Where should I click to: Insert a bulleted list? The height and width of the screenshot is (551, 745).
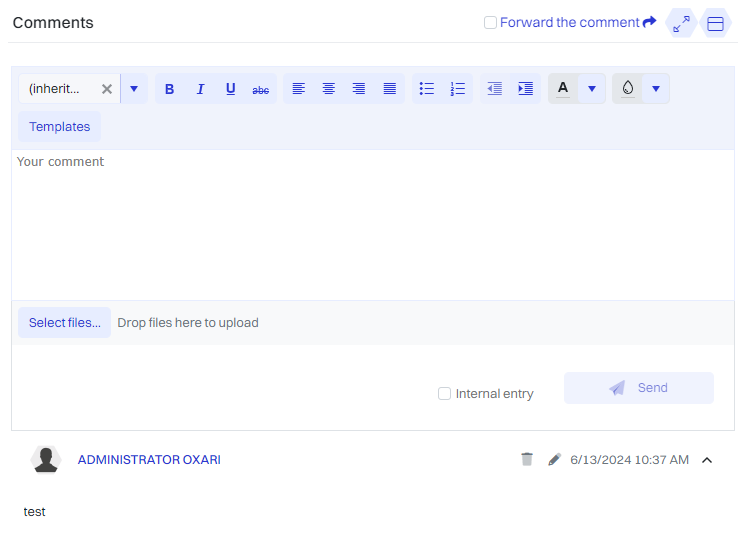427,89
